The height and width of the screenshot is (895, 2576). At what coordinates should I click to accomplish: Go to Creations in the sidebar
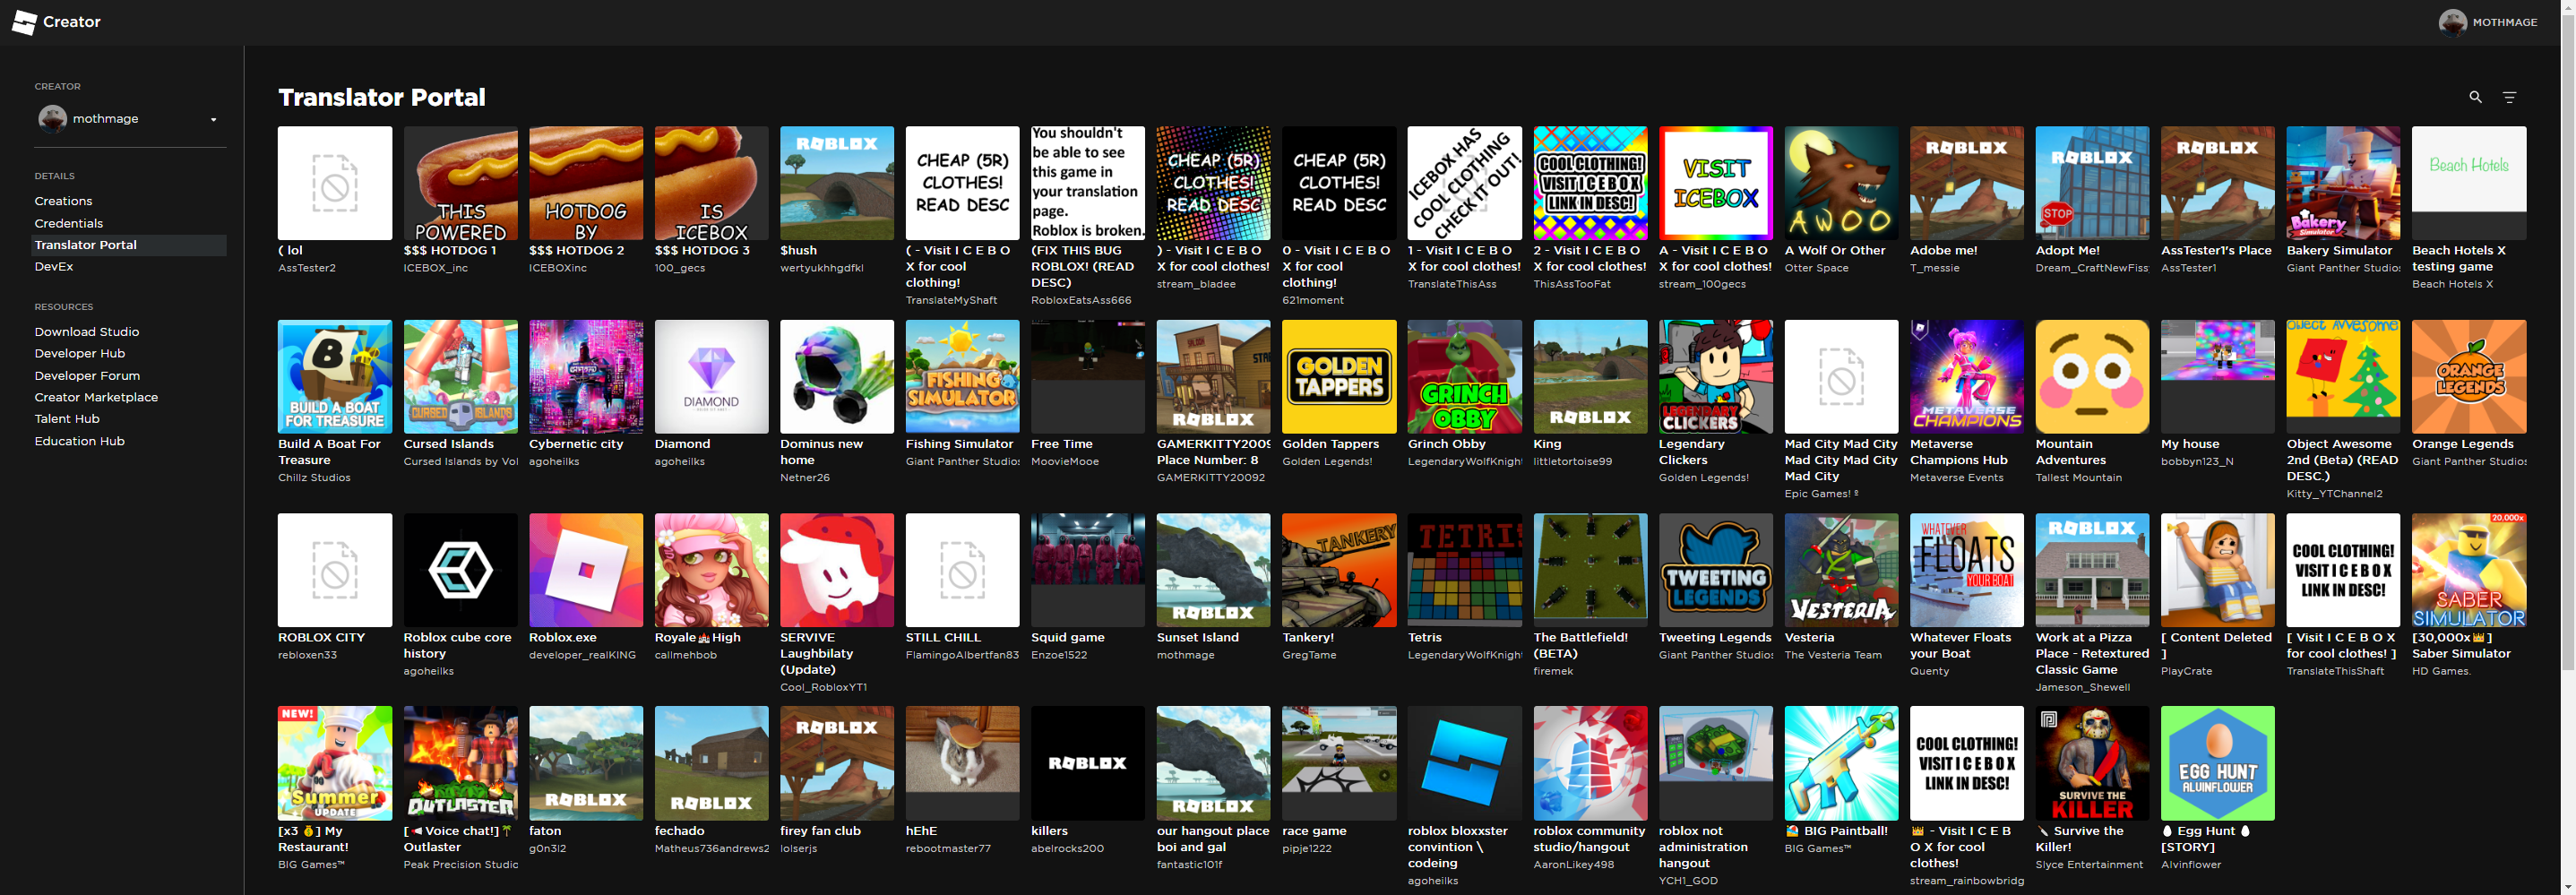[63, 201]
